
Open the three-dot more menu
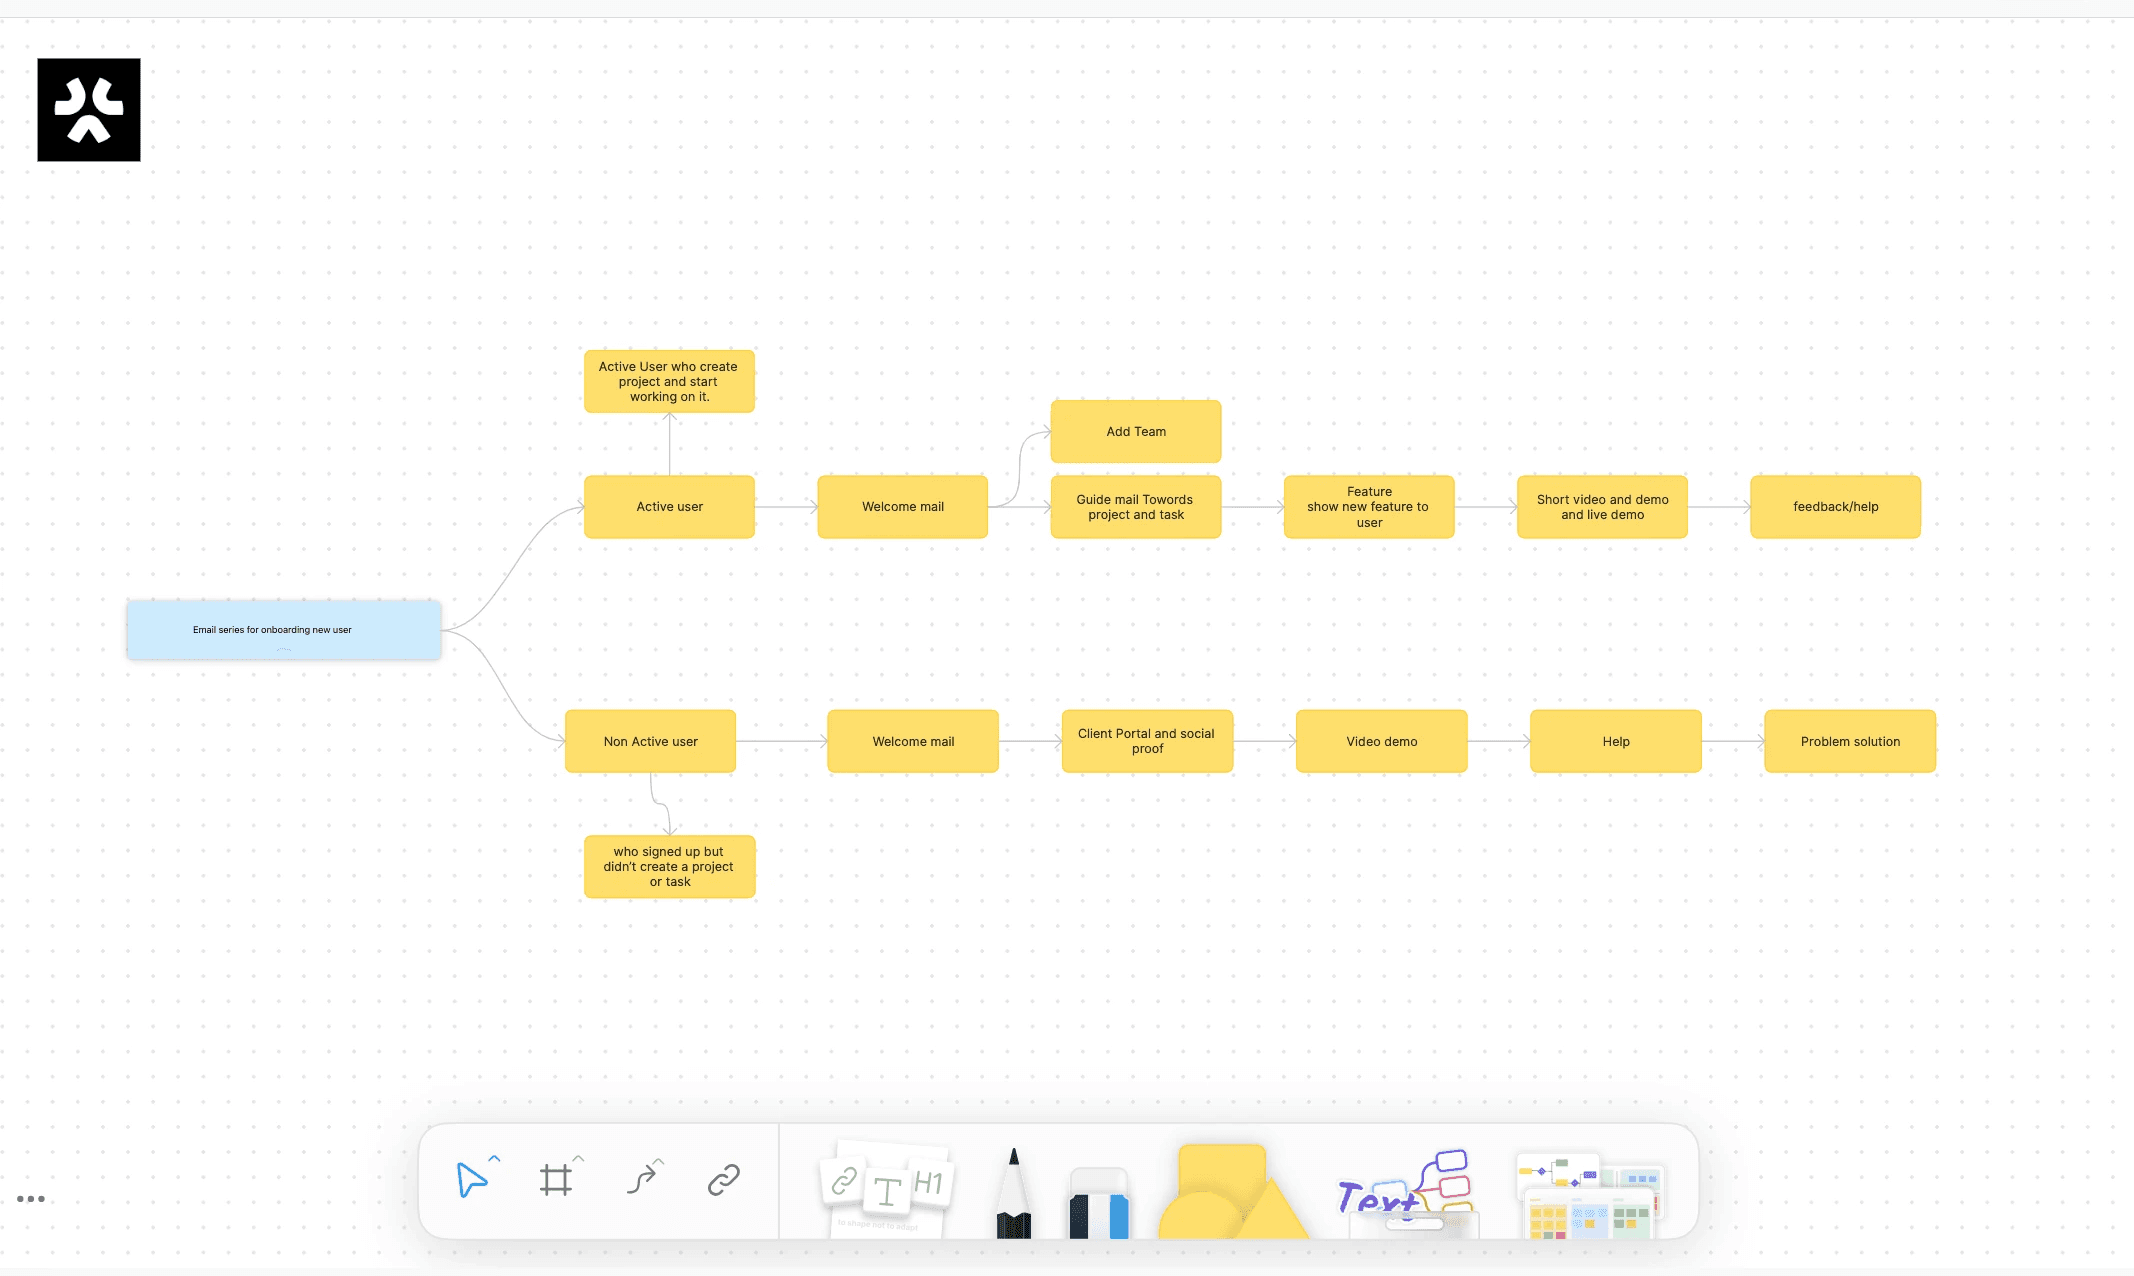[x=31, y=1198]
